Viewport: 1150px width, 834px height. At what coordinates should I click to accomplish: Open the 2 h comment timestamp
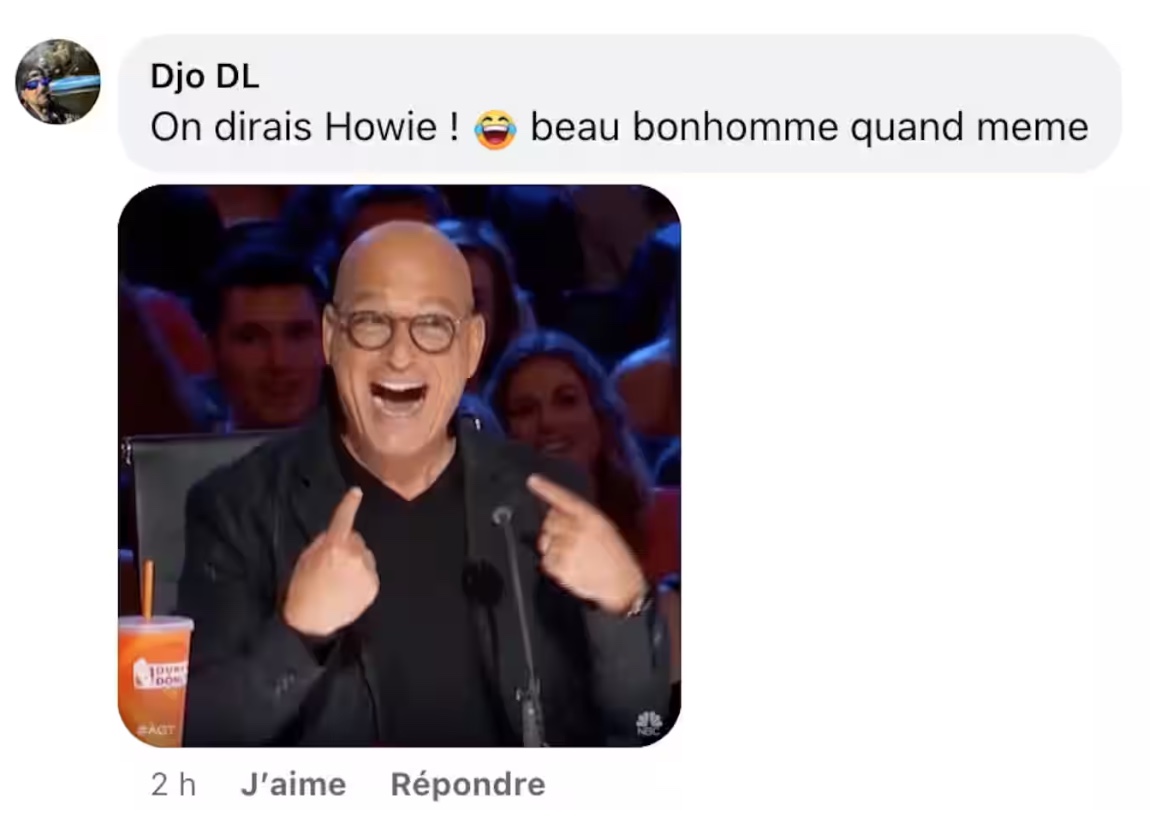[174, 785]
